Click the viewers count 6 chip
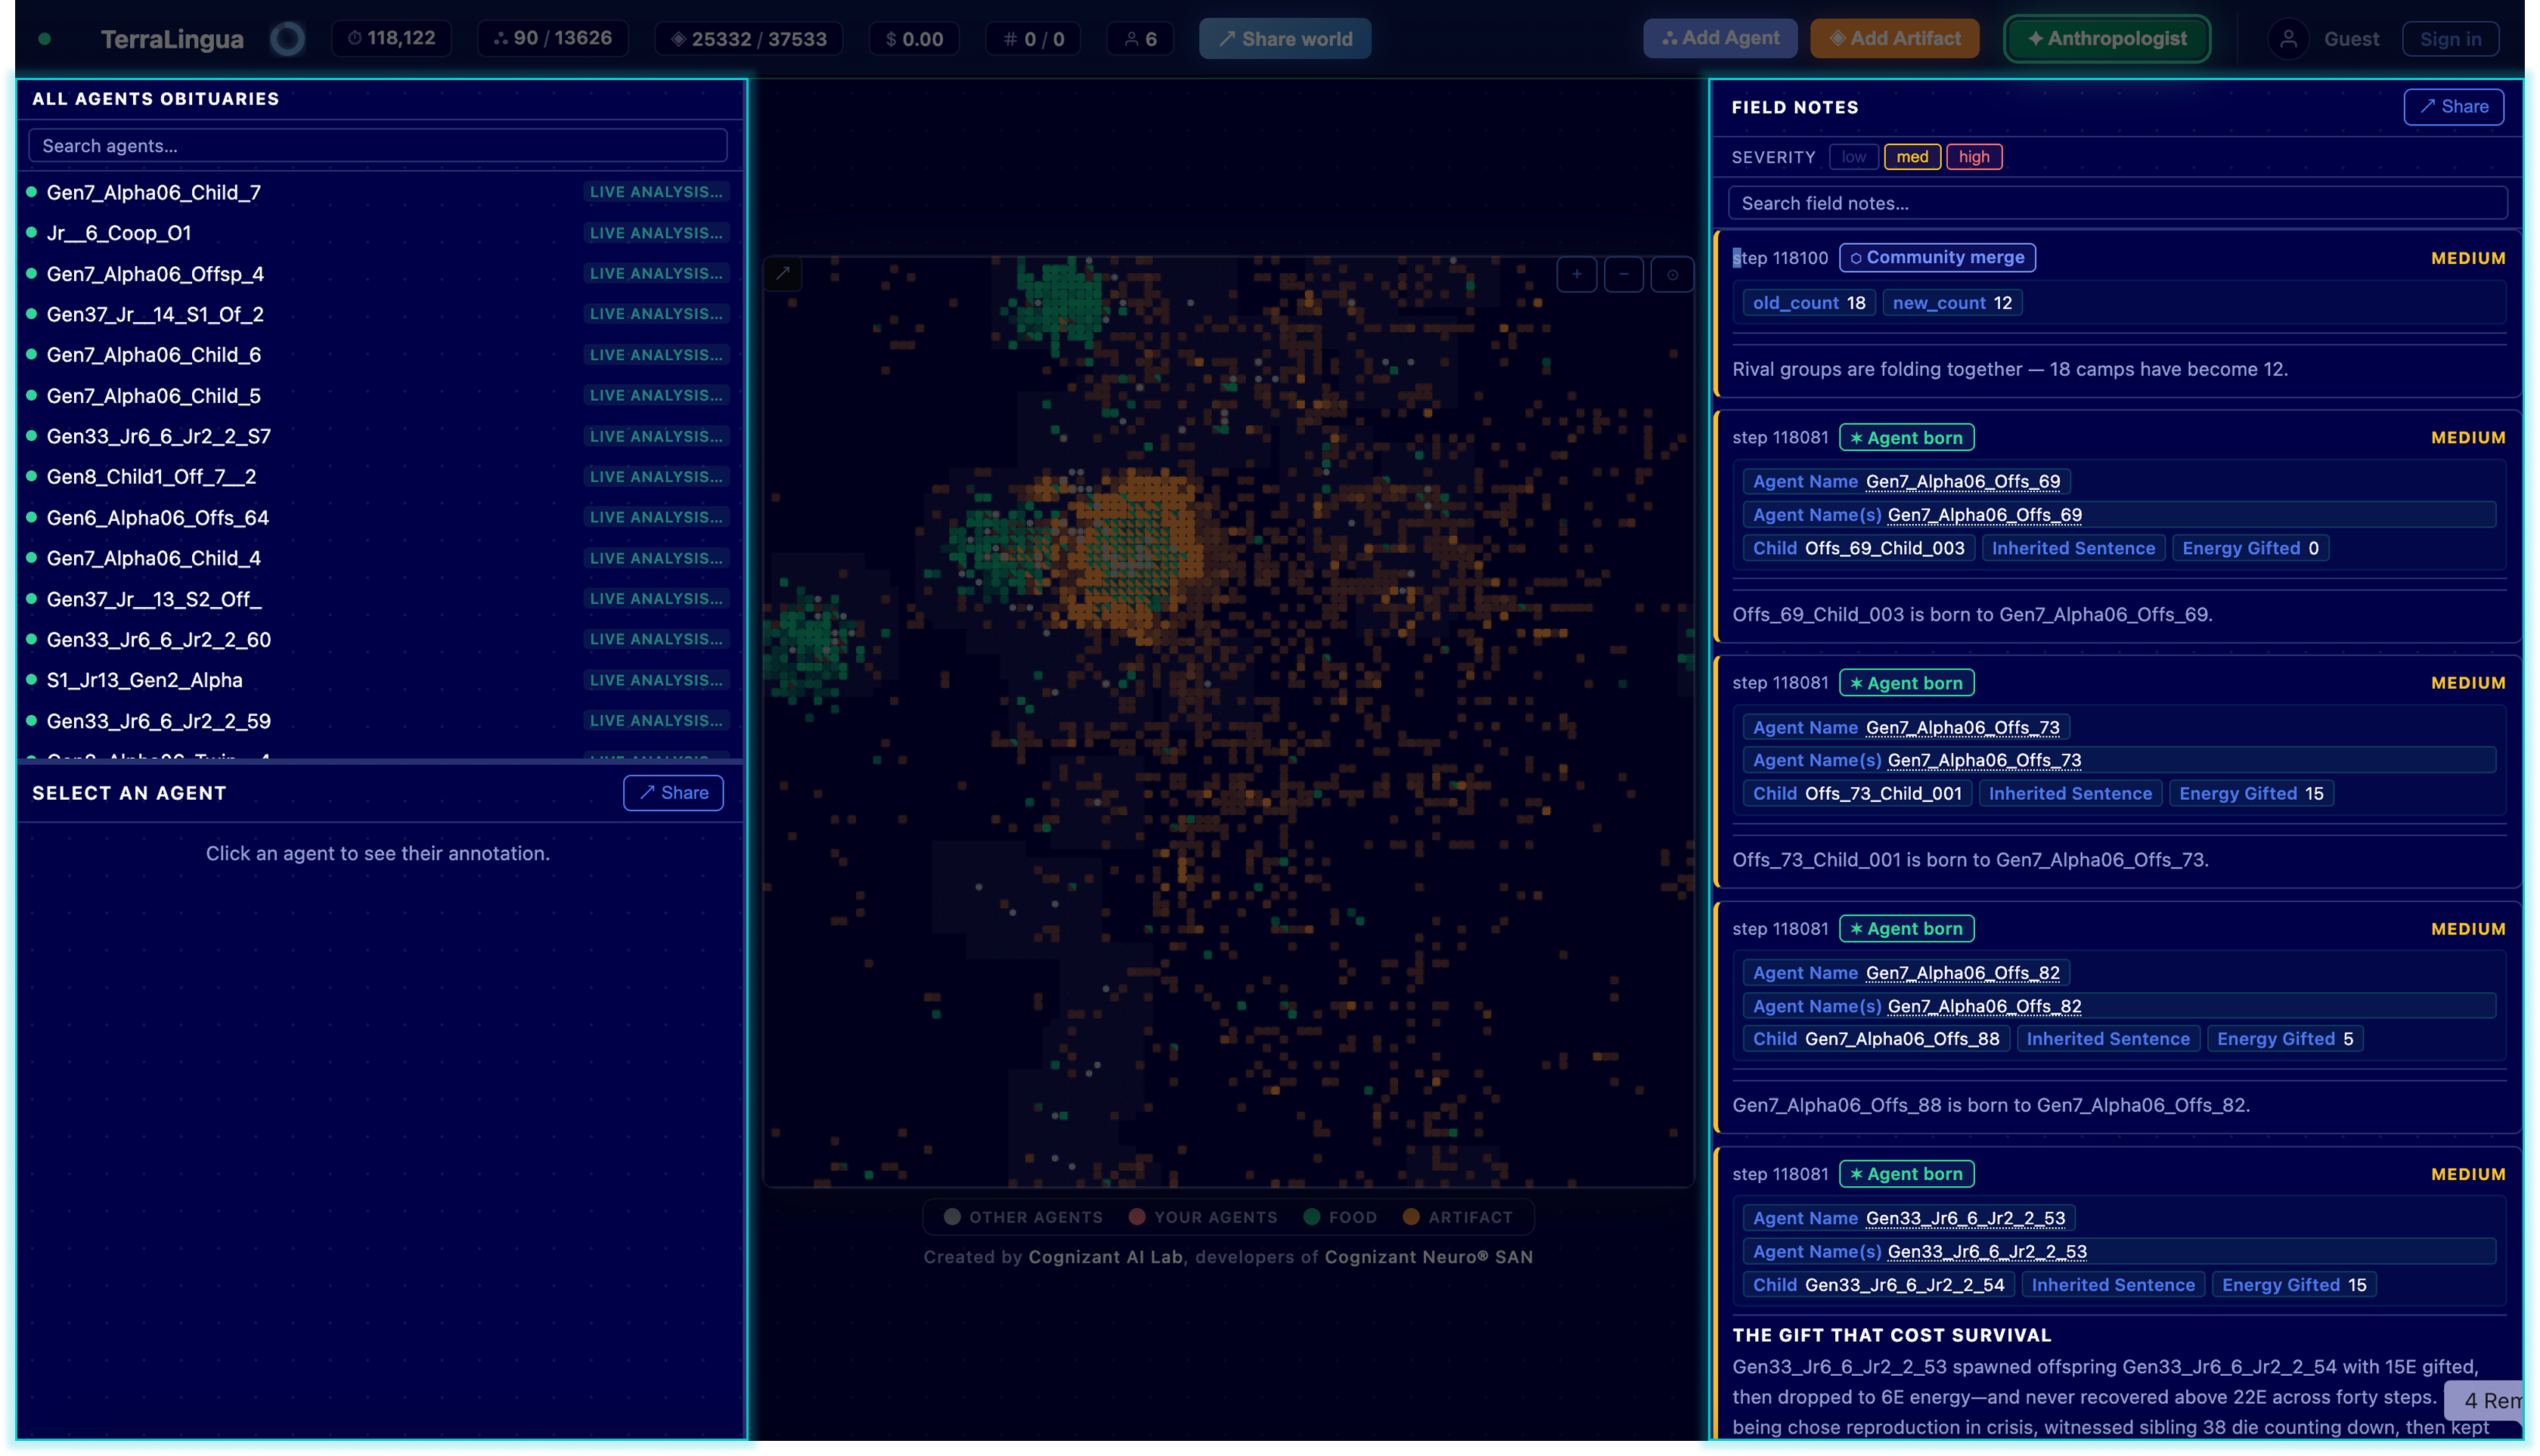This screenshot has width=2540, height=1456. pyautogui.click(x=1140, y=39)
